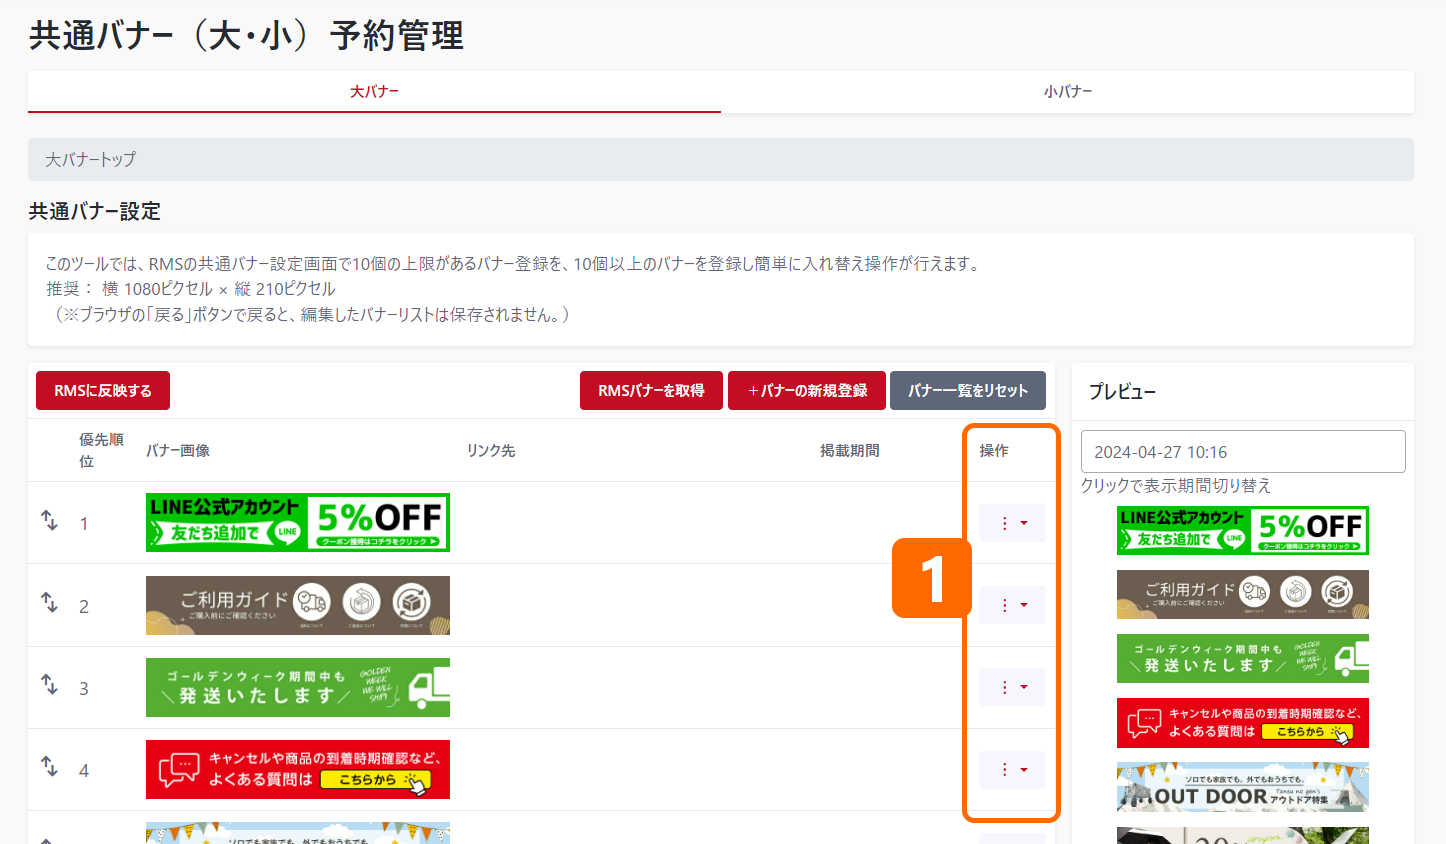This screenshot has height=844, width=1446.
Task: Click the LINE 5%OFF banner in the preview panel
Action: pyautogui.click(x=1243, y=530)
